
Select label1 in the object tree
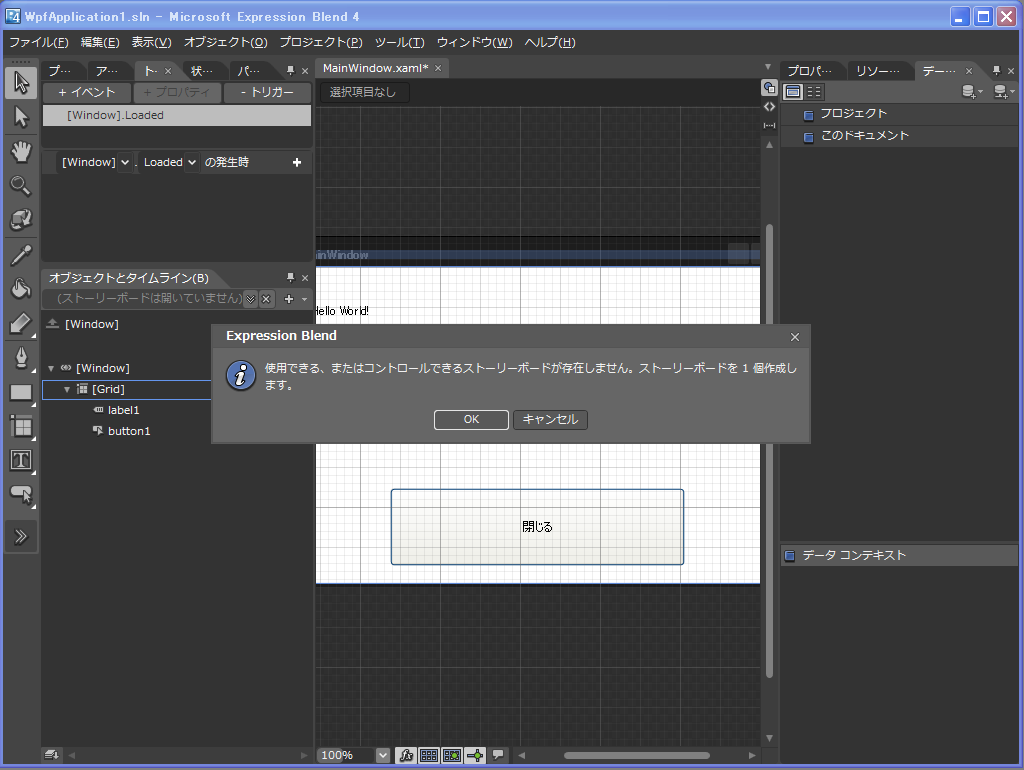pos(123,410)
